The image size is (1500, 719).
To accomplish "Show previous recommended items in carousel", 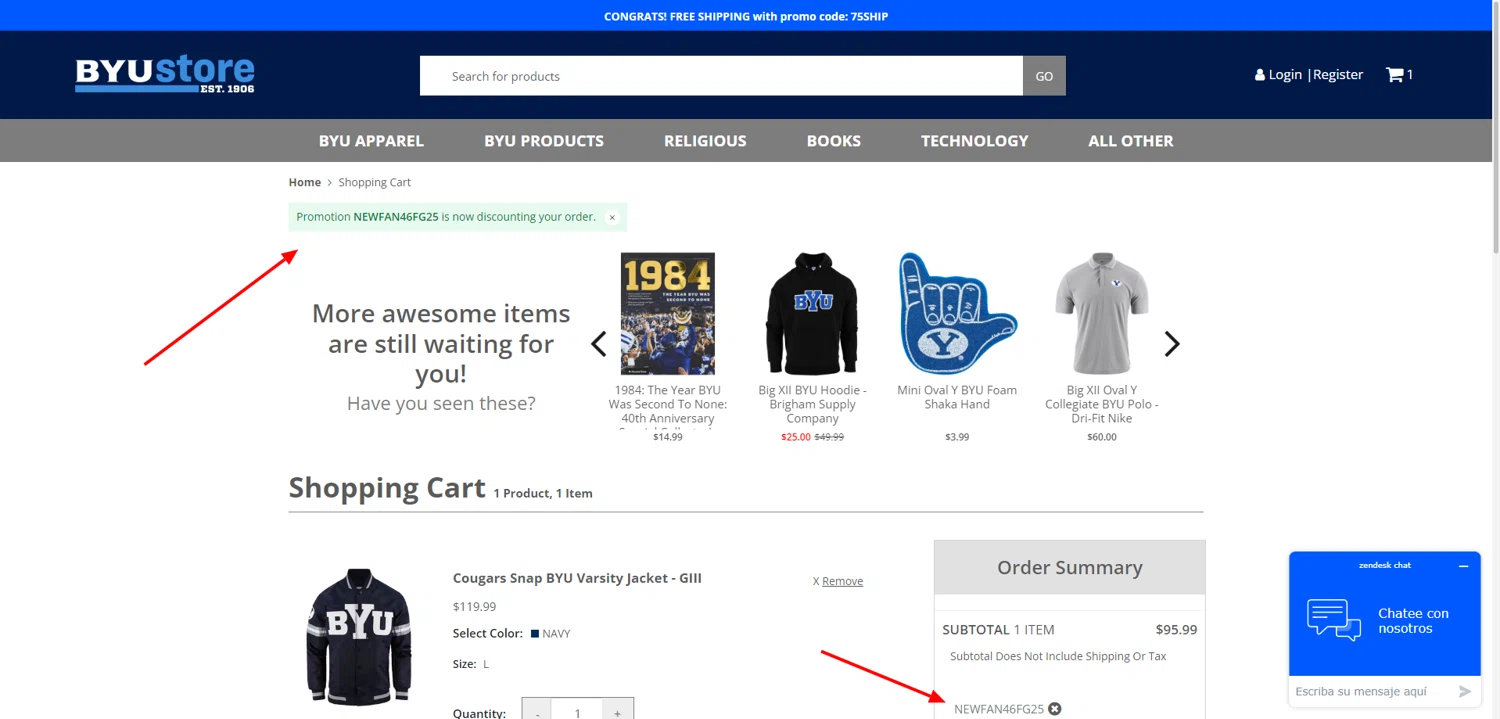I will pos(598,344).
